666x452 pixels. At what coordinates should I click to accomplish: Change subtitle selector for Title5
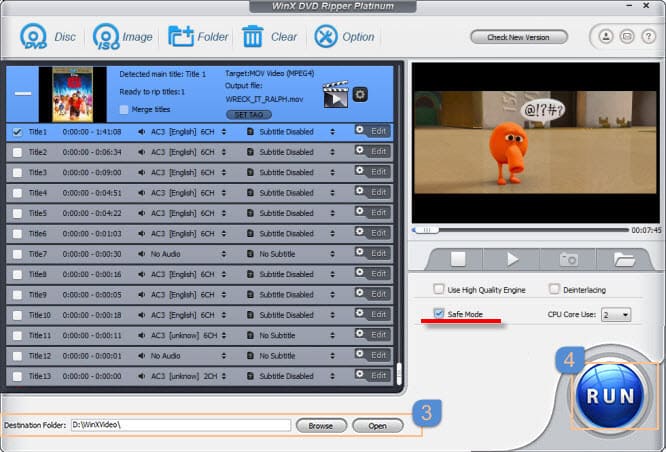332,213
